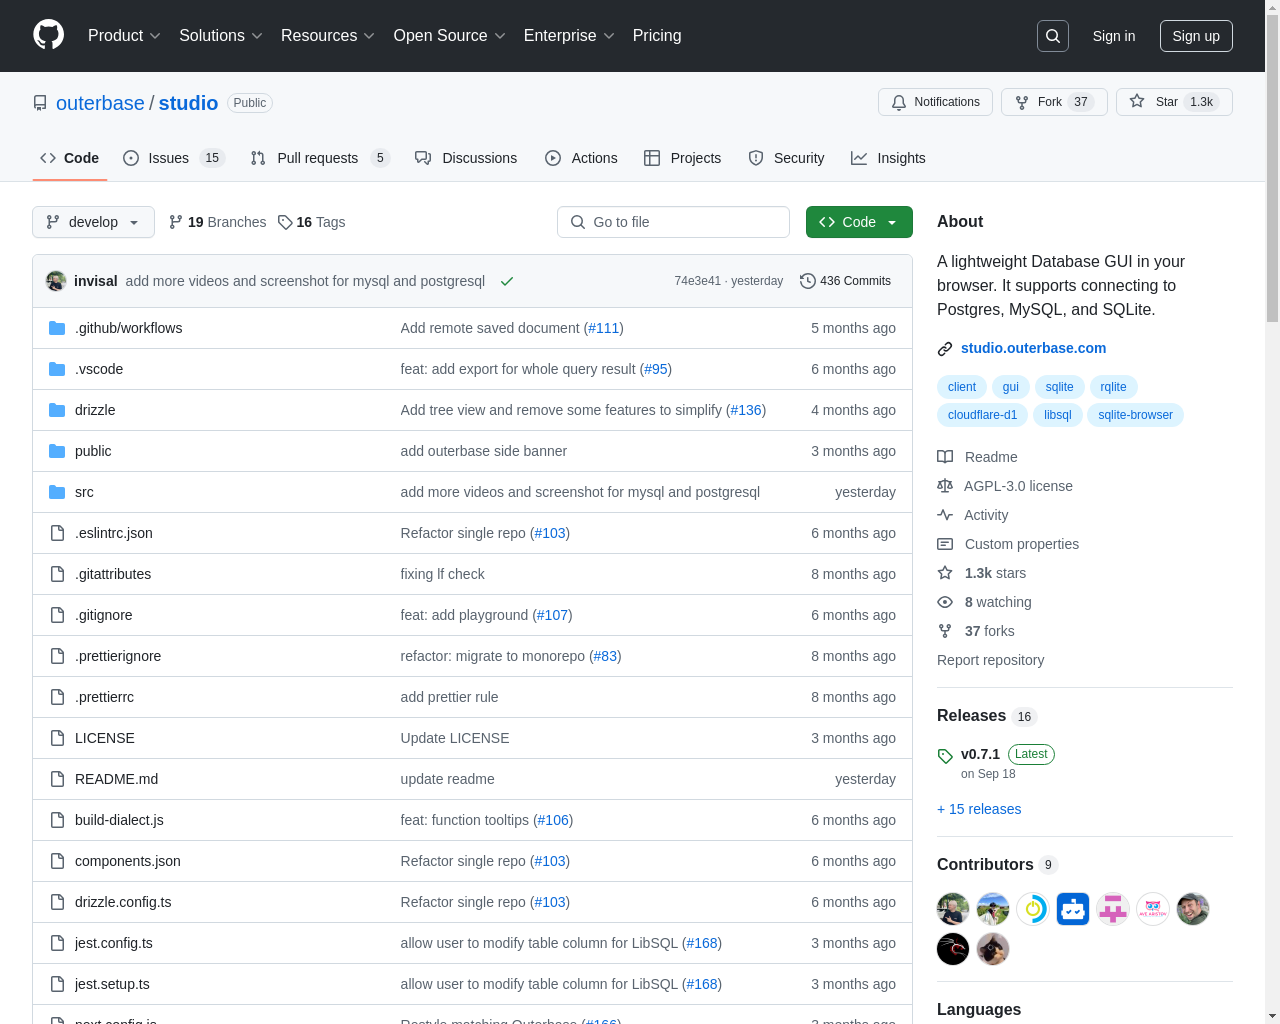Click the Activity pulse icon
Screen dimensions: 1280x1024
945,515
